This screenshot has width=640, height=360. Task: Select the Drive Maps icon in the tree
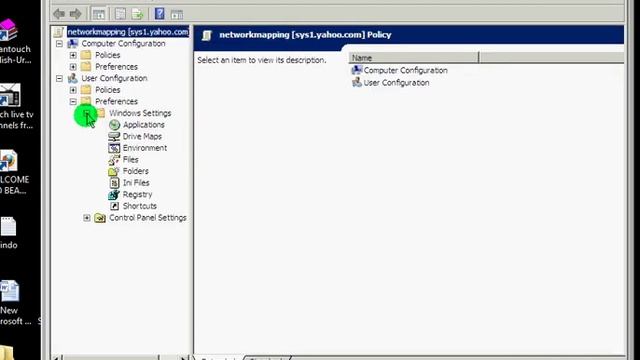pyautogui.click(x=114, y=136)
